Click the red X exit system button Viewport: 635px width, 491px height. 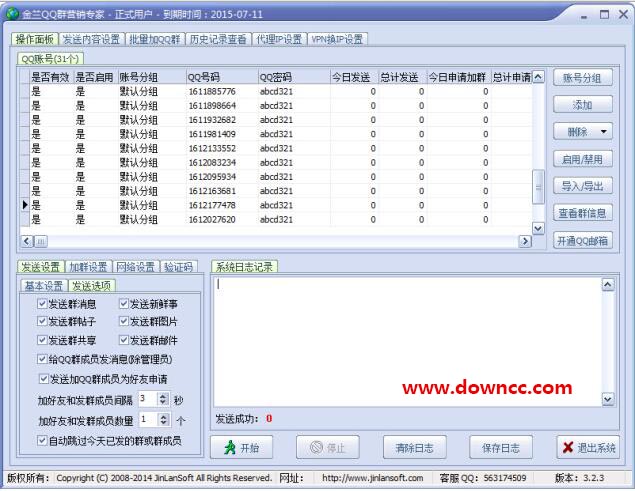click(588, 447)
